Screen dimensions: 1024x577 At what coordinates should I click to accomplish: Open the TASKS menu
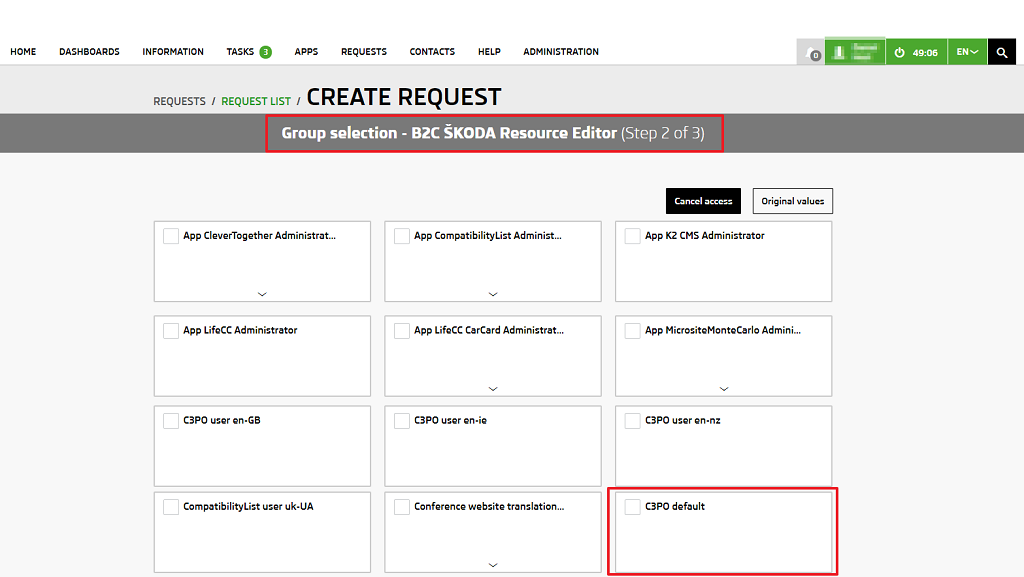click(x=240, y=52)
